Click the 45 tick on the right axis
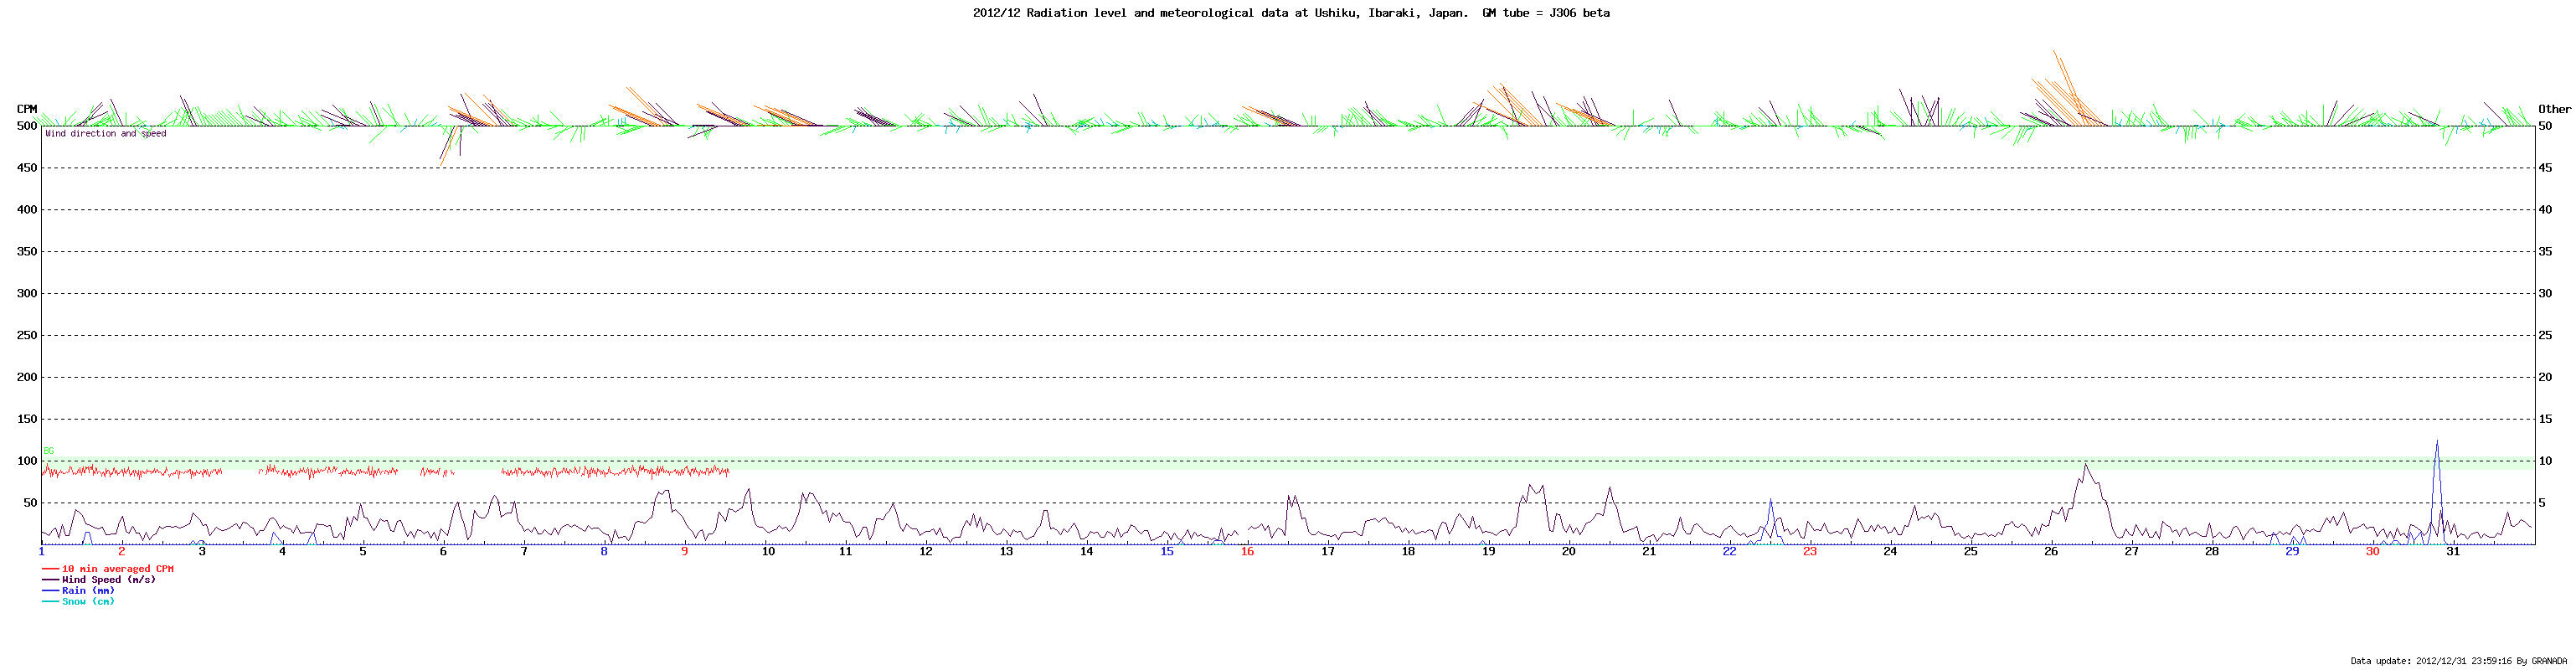Image resolution: width=2576 pixels, height=670 pixels. [2545, 168]
